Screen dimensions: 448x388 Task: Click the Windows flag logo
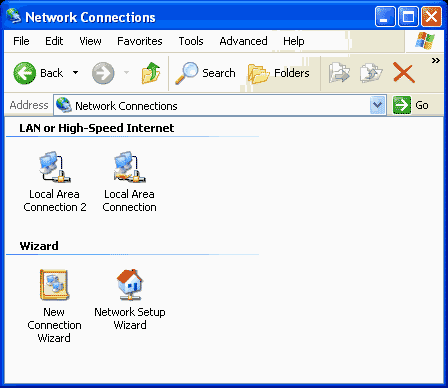(x=425, y=41)
